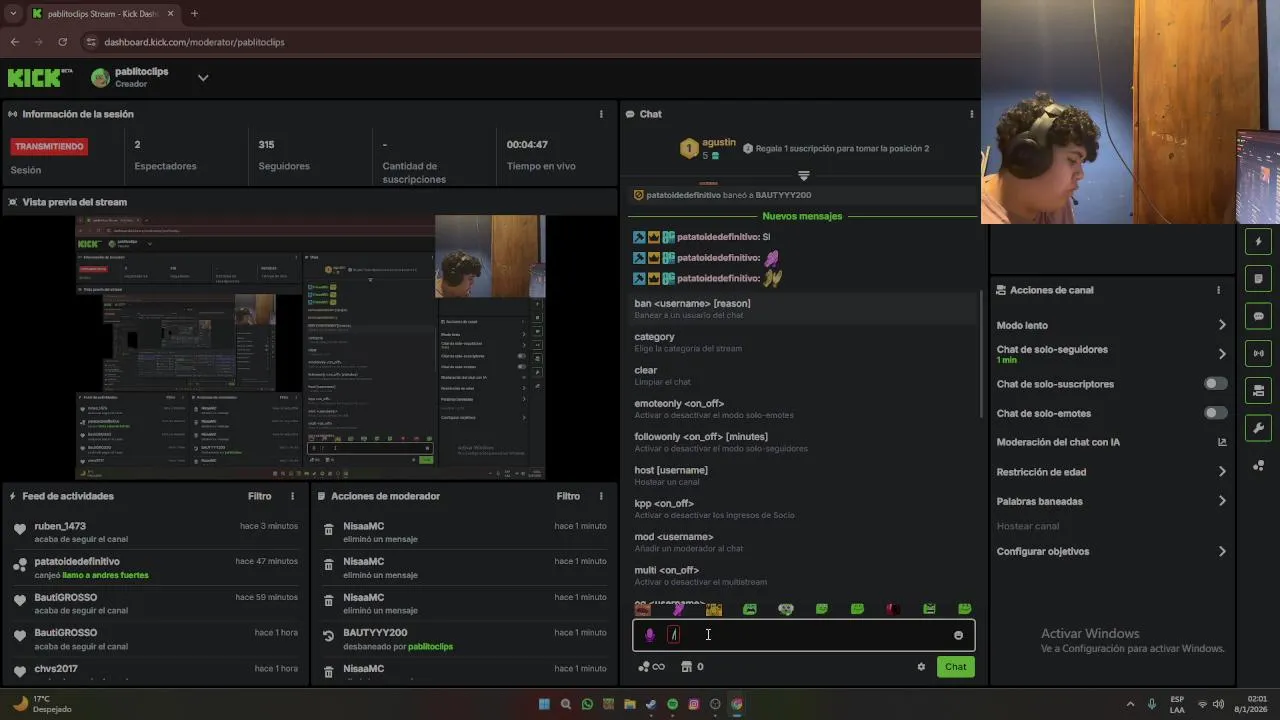Click the browser address bar
Image resolution: width=1280 pixels, height=720 pixels.
528,42
